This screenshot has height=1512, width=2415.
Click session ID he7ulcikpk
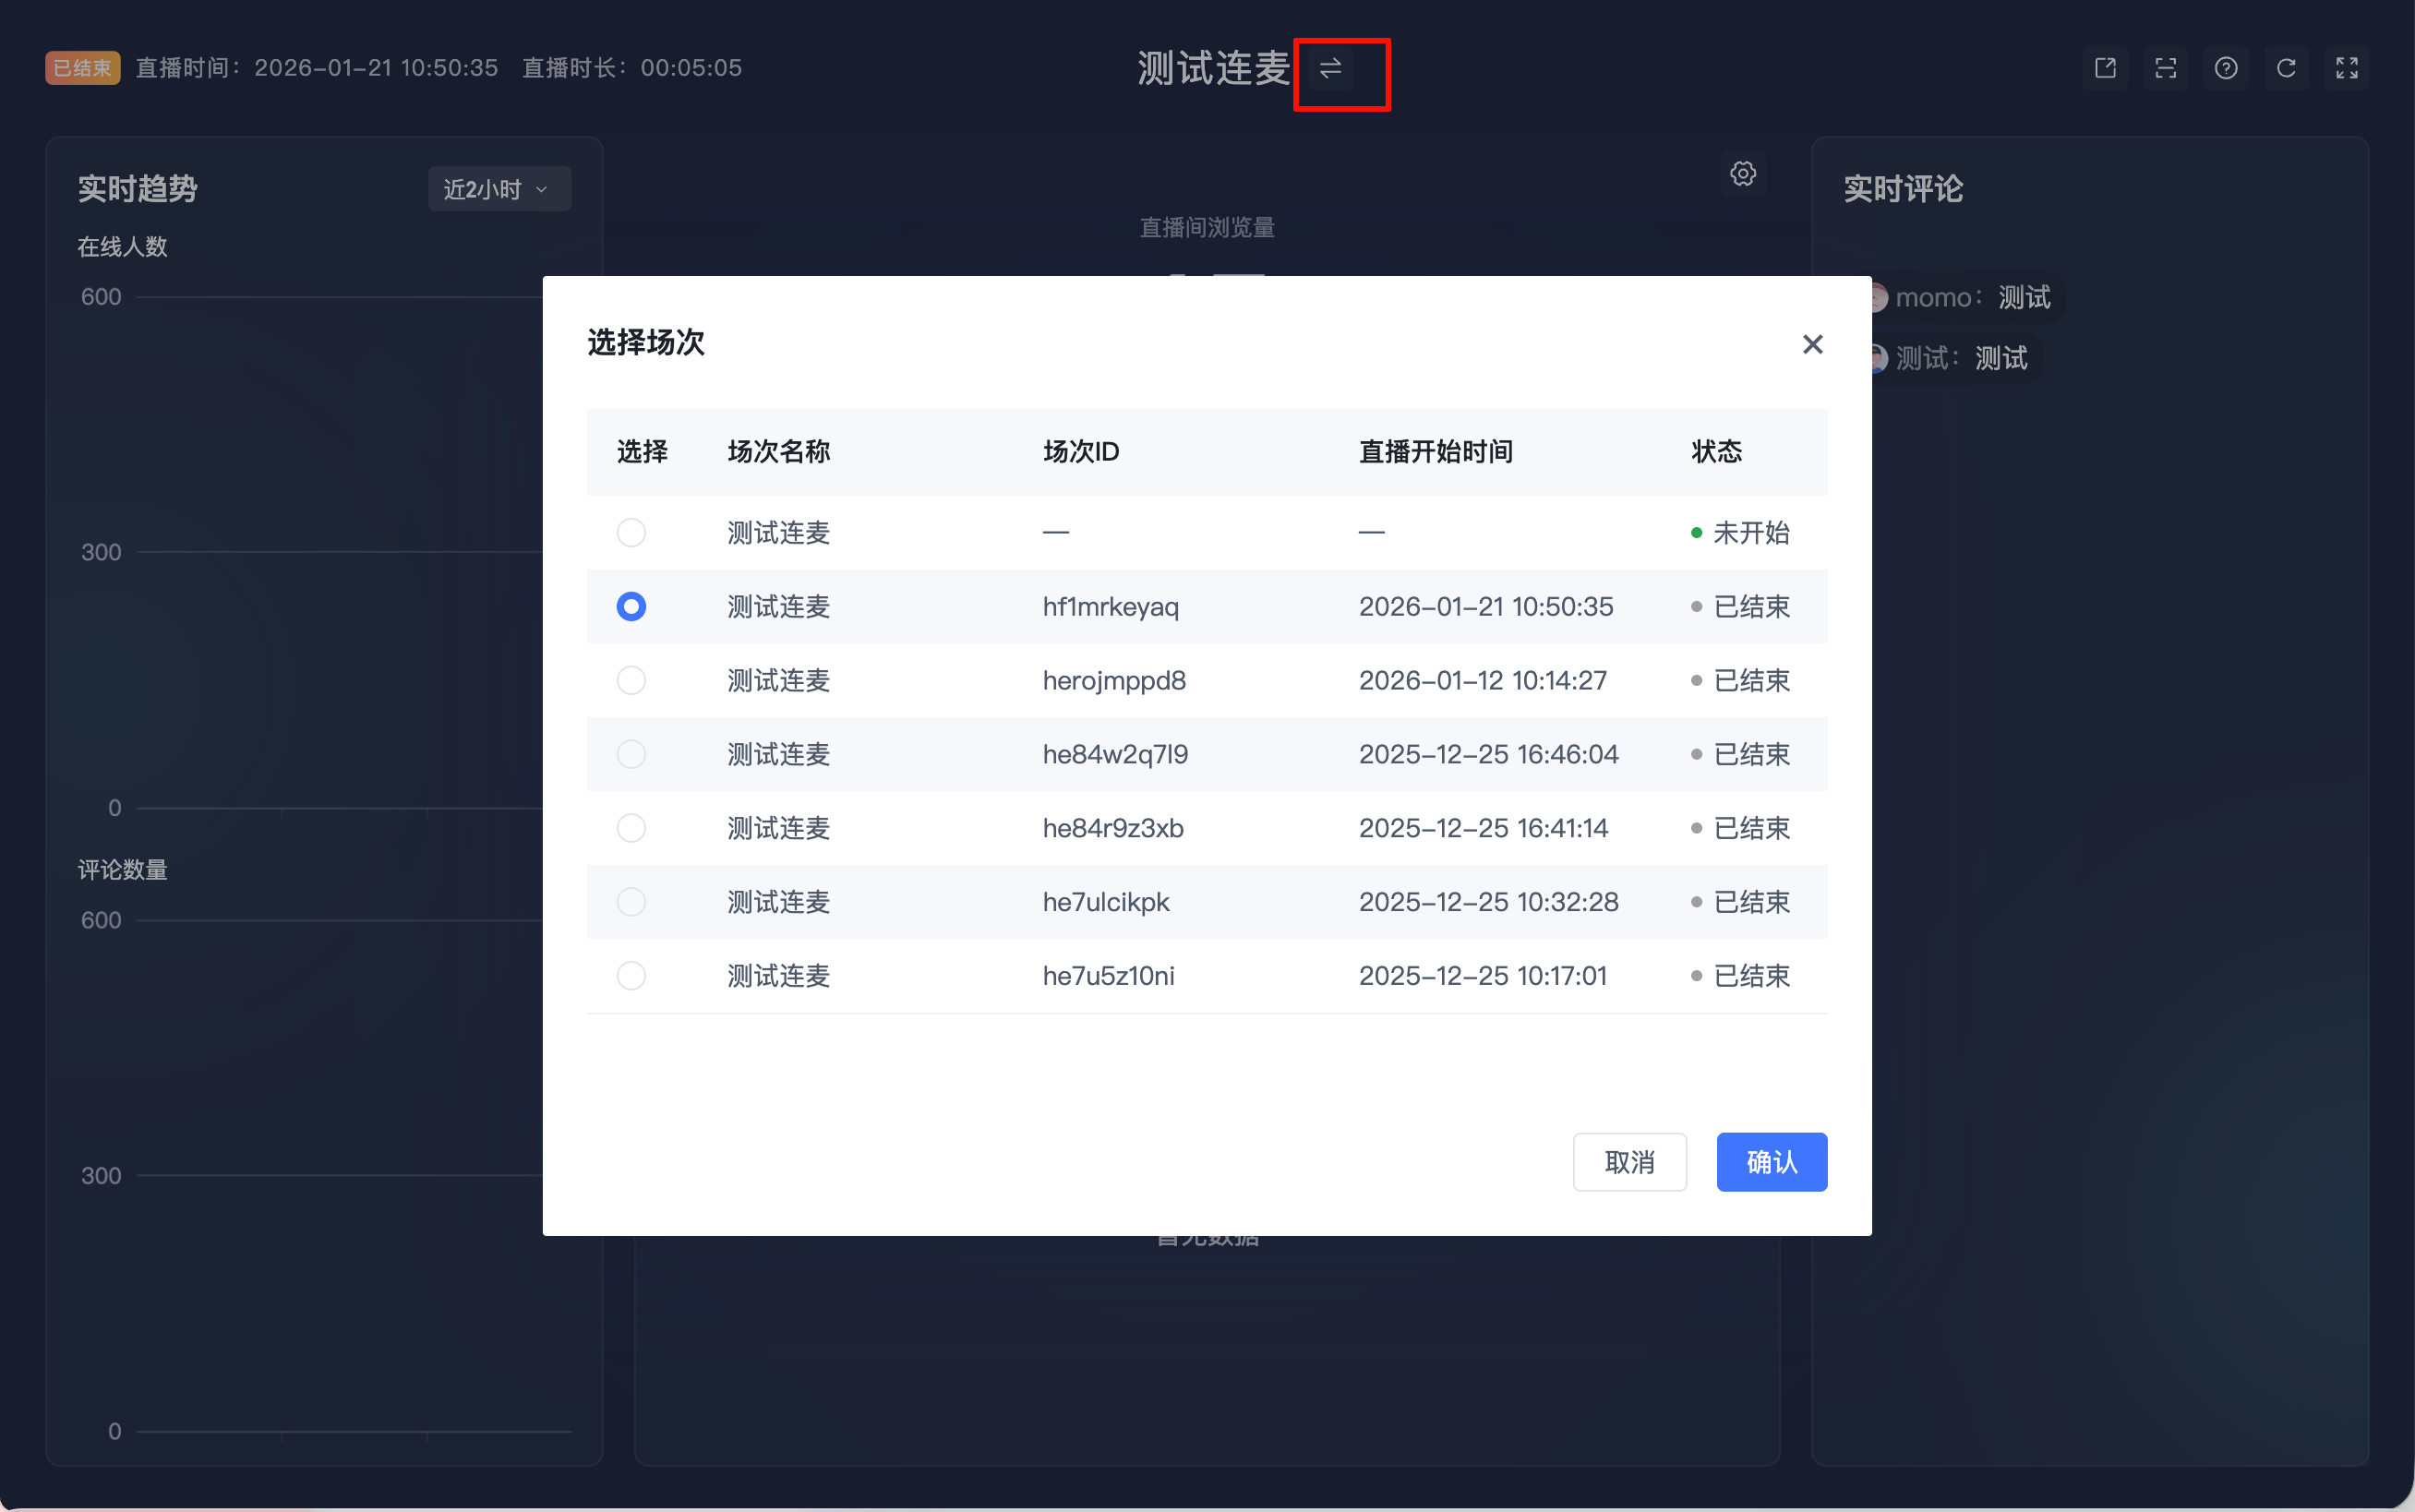(x=1106, y=902)
